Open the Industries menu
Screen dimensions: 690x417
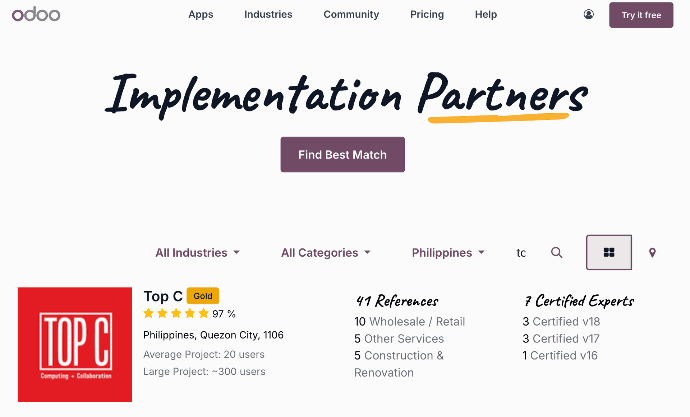click(268, 15)
